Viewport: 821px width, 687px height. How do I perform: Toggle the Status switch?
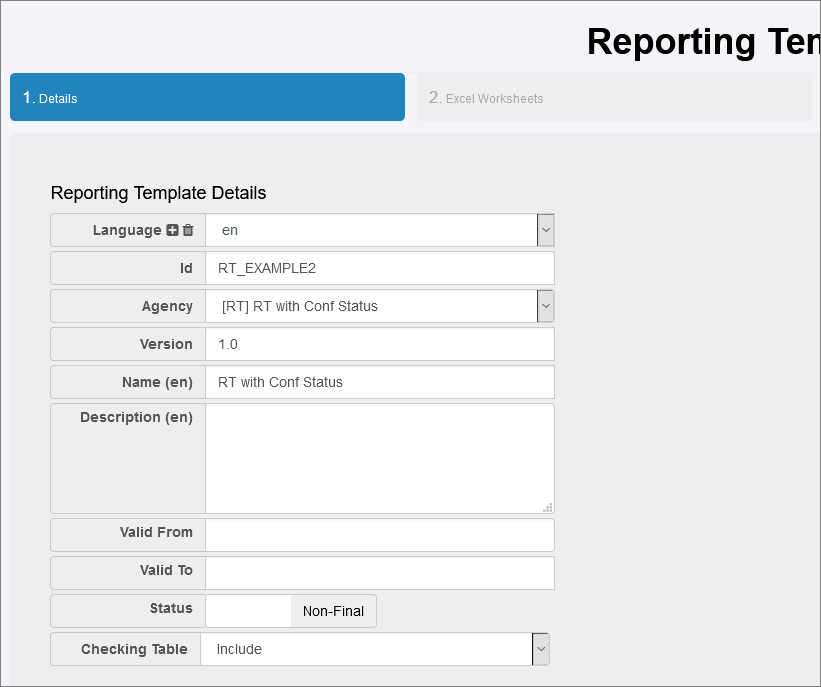[249, 611]
